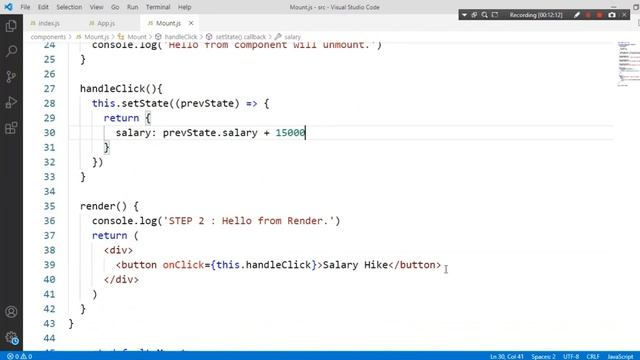The image size is (640, 360).
Task: Expand the recorder dropdown arrow
Action: [x=464, y=15]
